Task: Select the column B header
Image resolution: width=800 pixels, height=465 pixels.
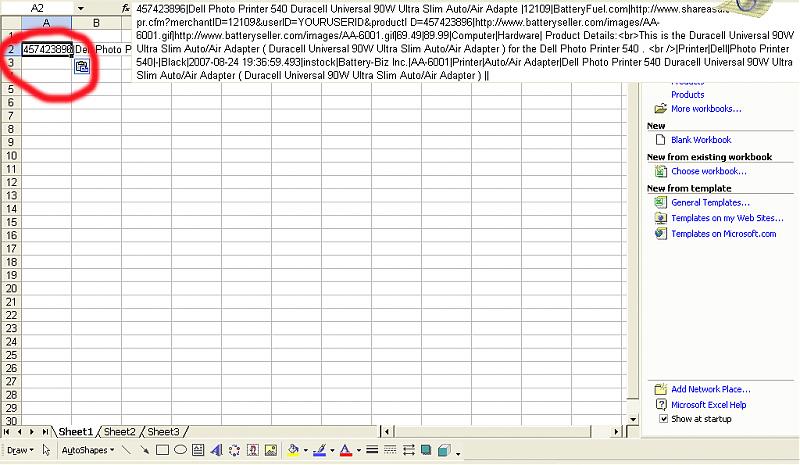Action: pos(96,22)
